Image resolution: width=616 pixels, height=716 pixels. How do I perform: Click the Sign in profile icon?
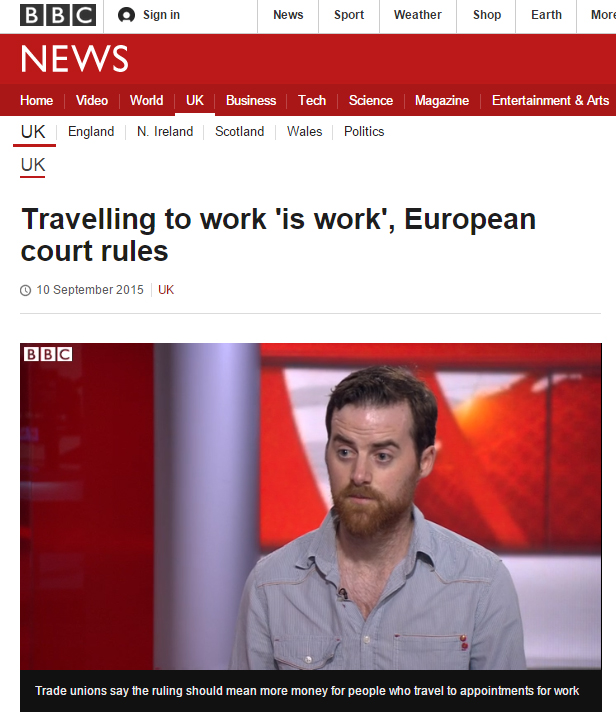pos(126,15)
